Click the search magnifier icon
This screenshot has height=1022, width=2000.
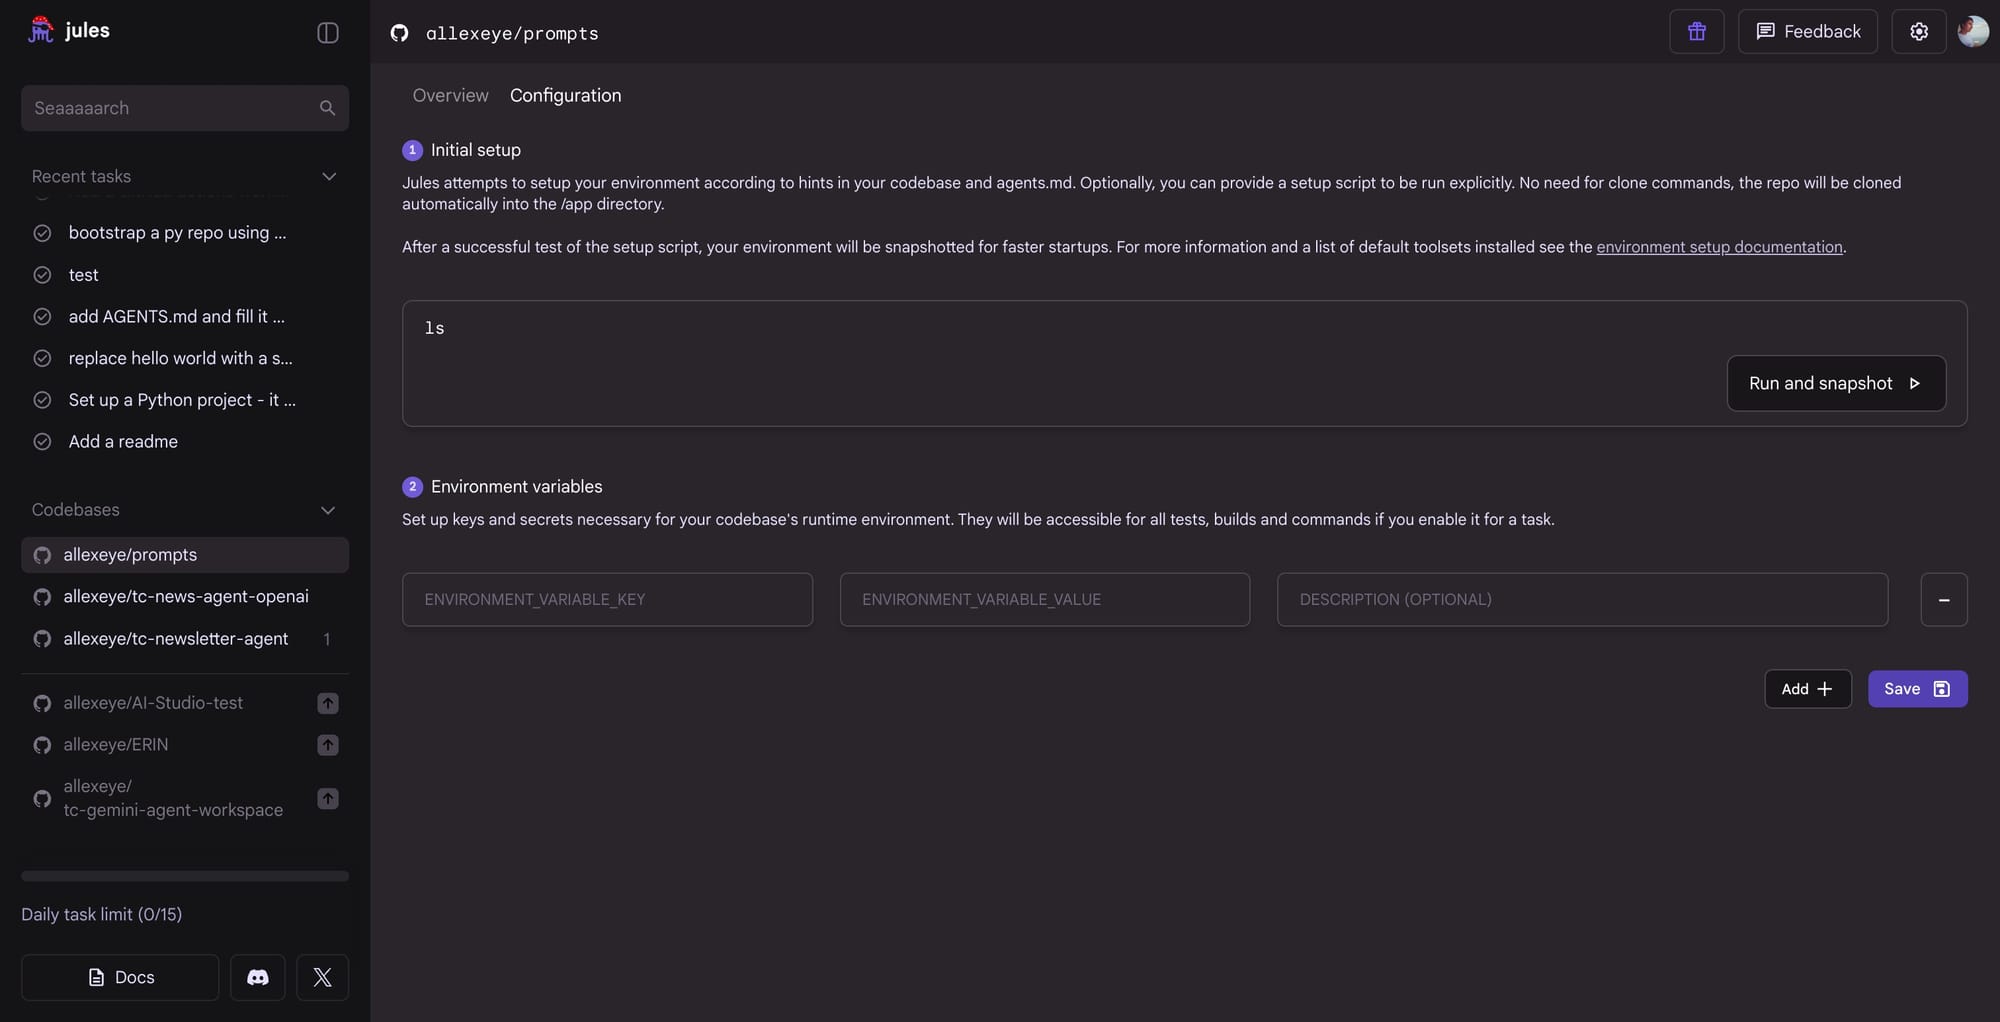tap(327, 108)
